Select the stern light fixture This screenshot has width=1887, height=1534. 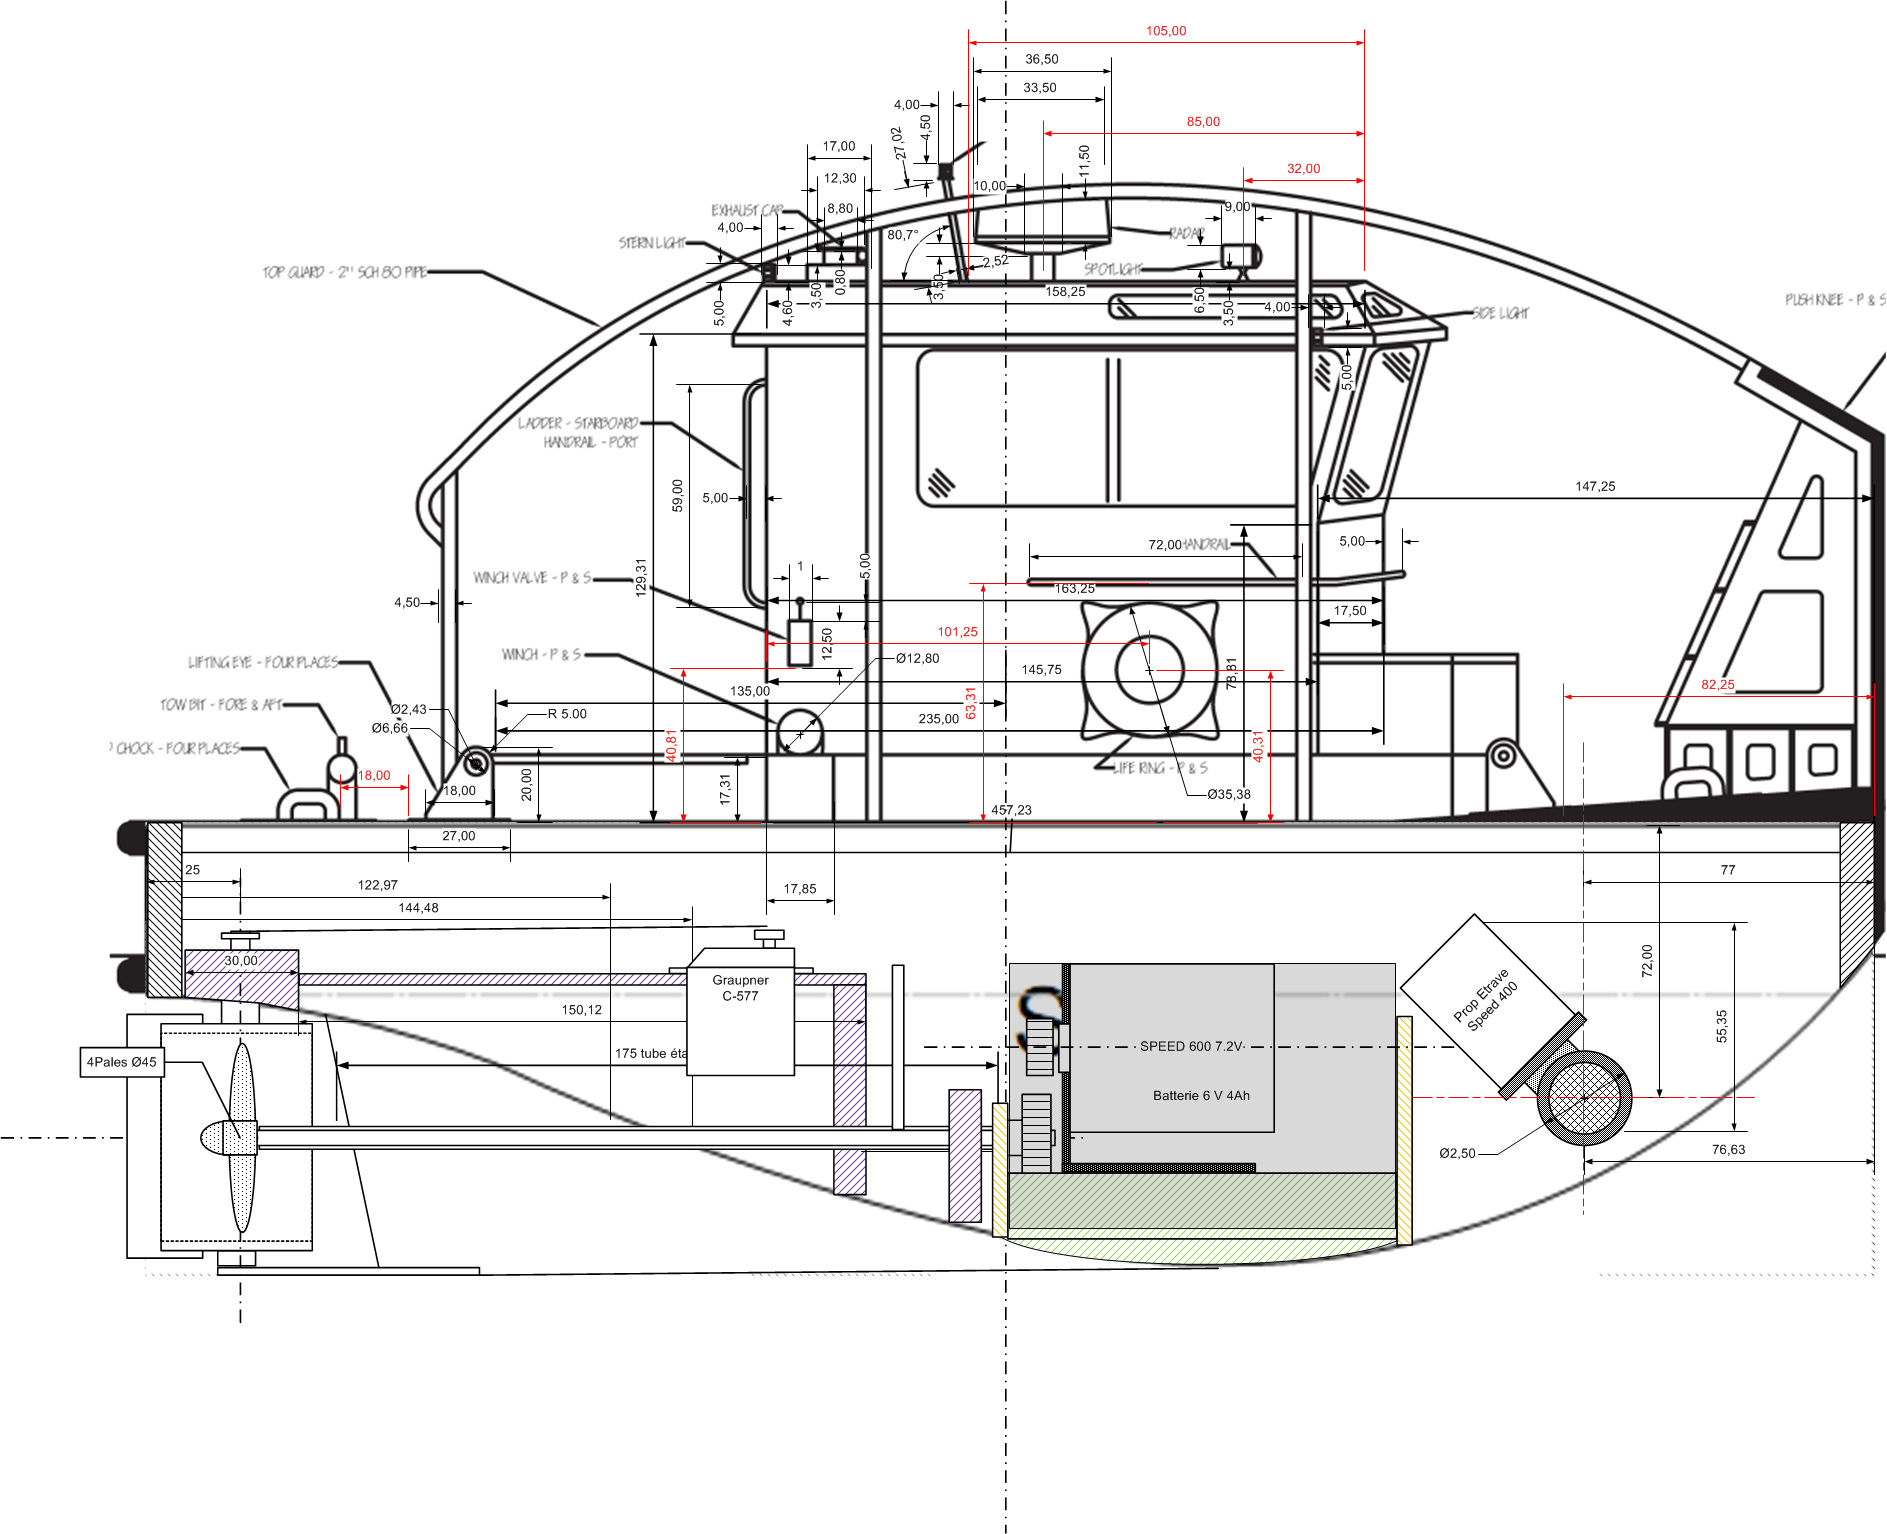[768, 274]
